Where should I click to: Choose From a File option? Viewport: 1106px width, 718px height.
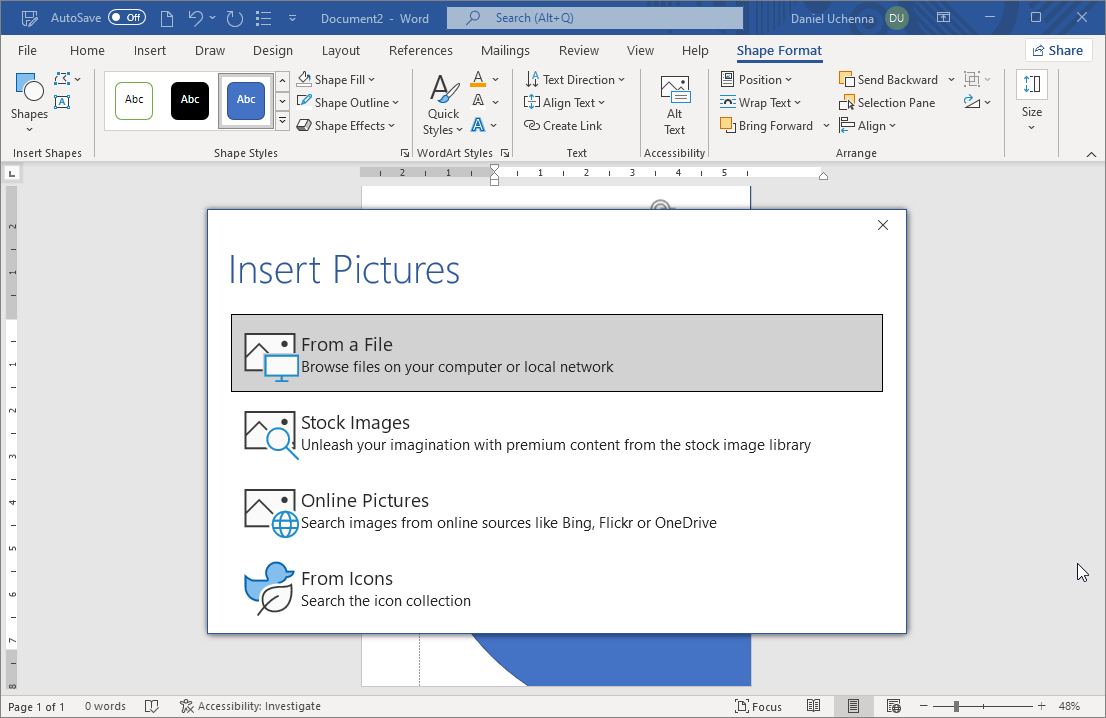(557, 353)
